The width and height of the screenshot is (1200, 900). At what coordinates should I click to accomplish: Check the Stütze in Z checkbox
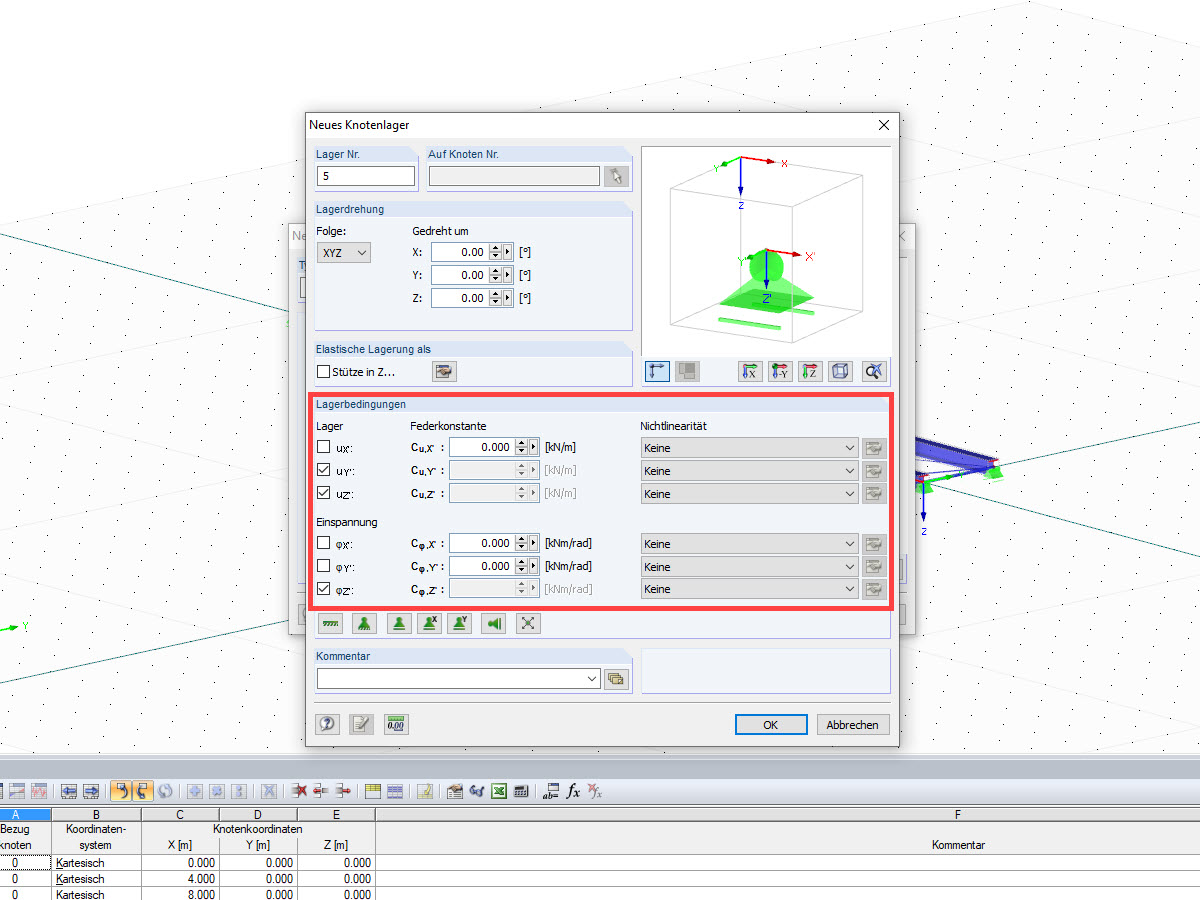click(x=323, y=372)
